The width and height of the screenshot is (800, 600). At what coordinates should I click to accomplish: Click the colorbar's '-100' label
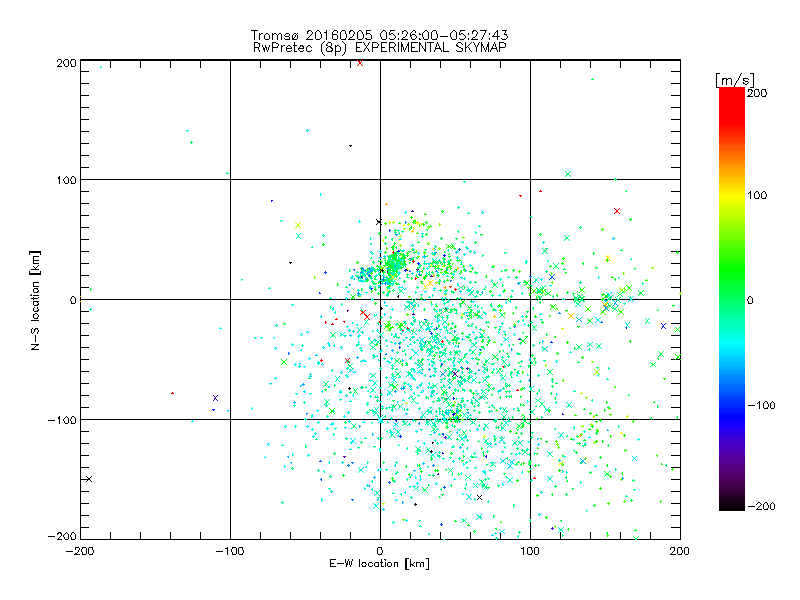(761, 406)
